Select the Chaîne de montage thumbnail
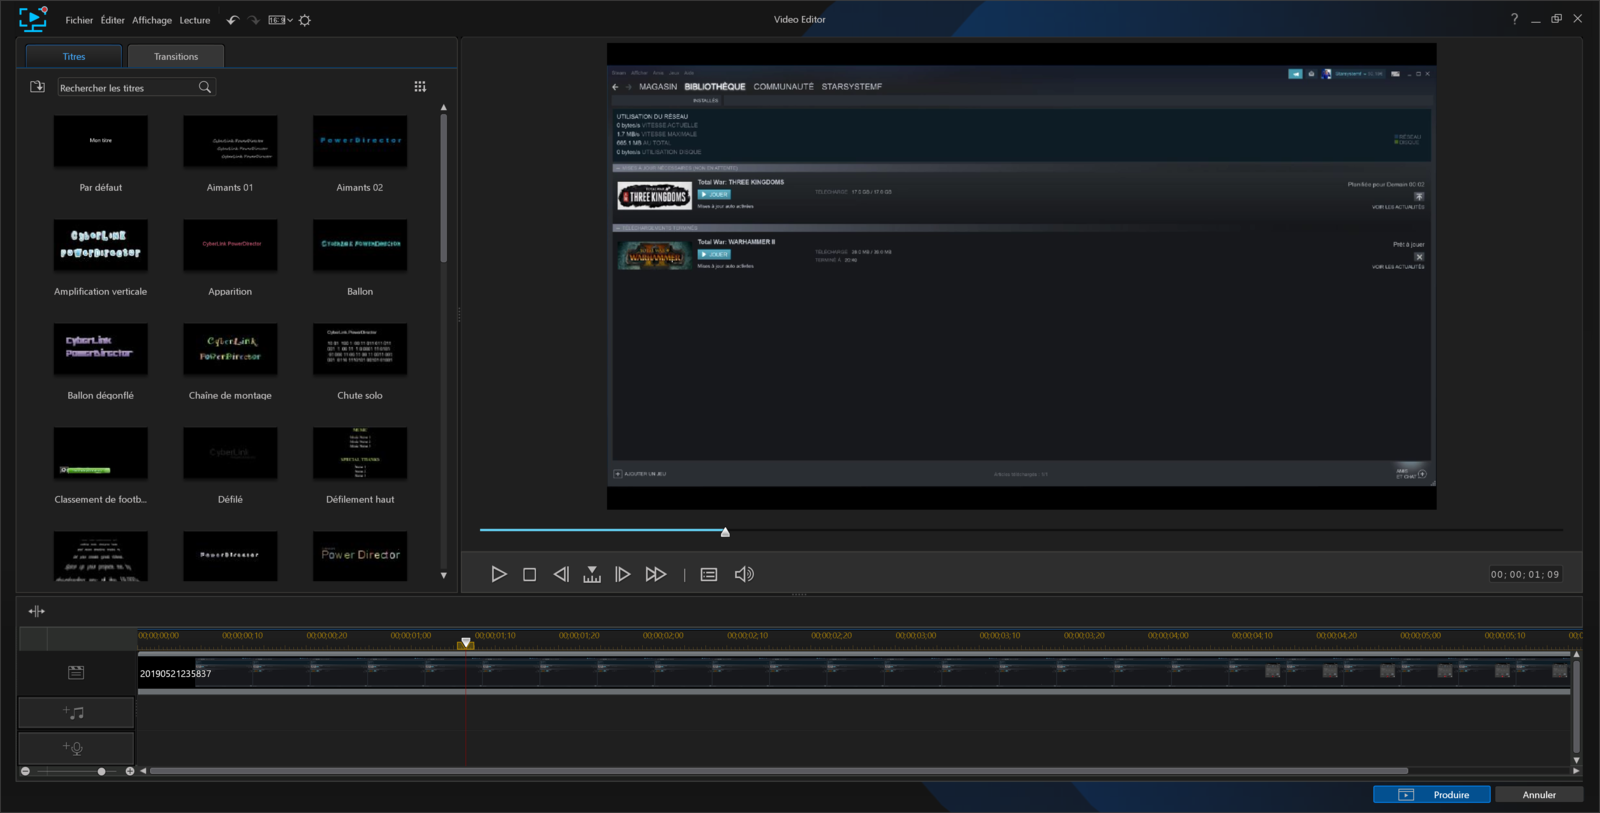 [230, 349]
